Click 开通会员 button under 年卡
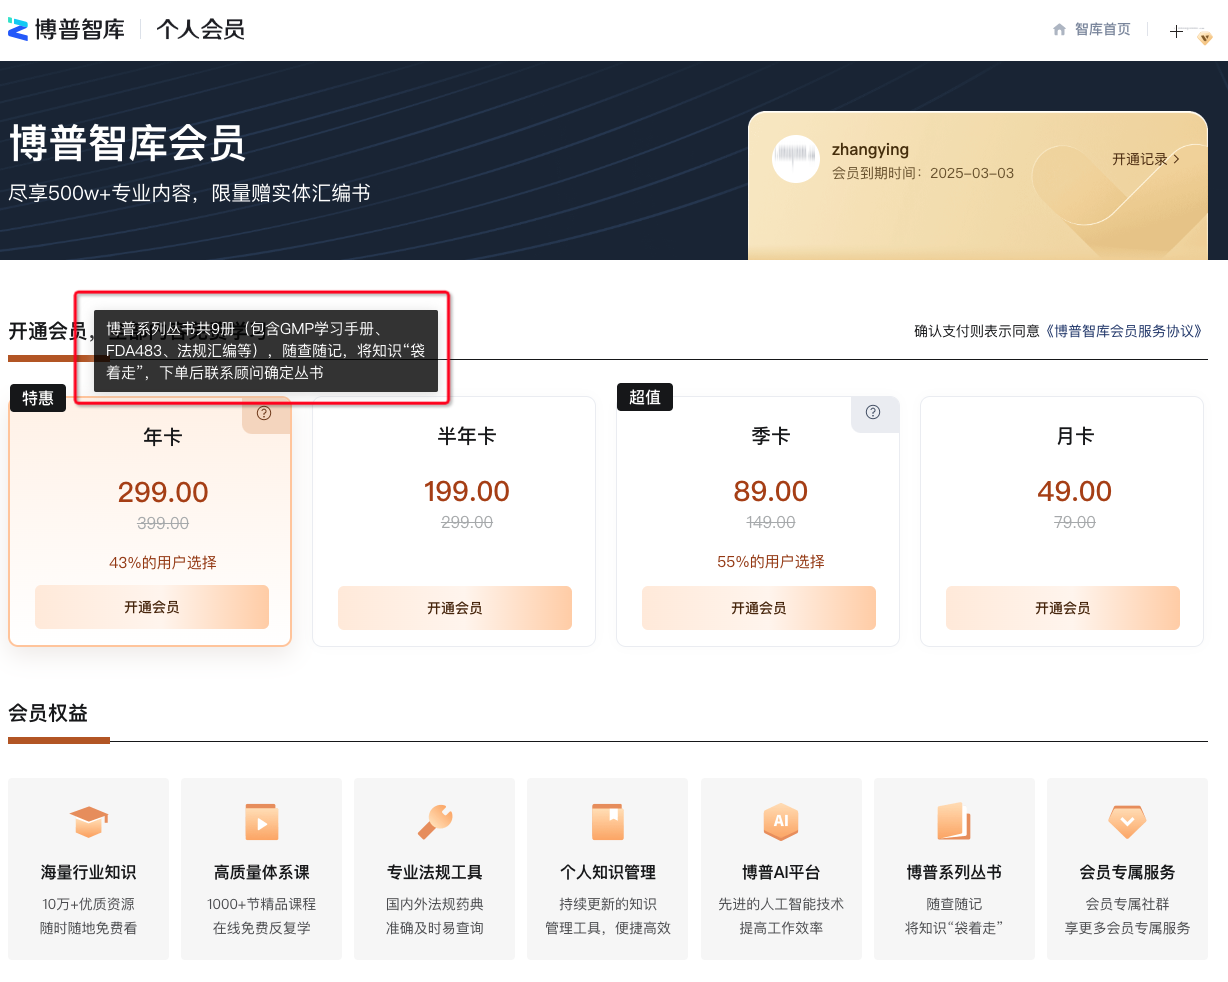Image resolution: width=1228 pixels, height=982 pixels. [152, 607]
